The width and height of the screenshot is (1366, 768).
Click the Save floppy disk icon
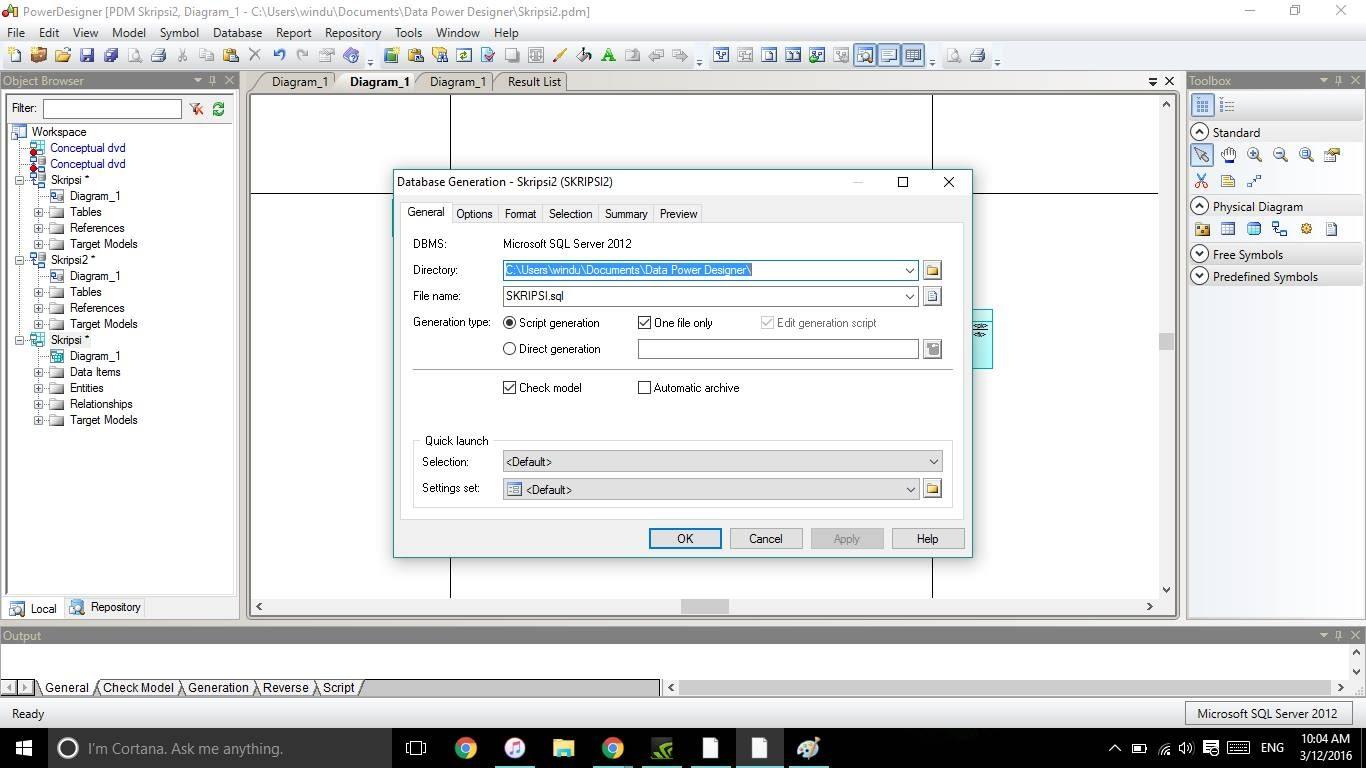coord(87,56)
